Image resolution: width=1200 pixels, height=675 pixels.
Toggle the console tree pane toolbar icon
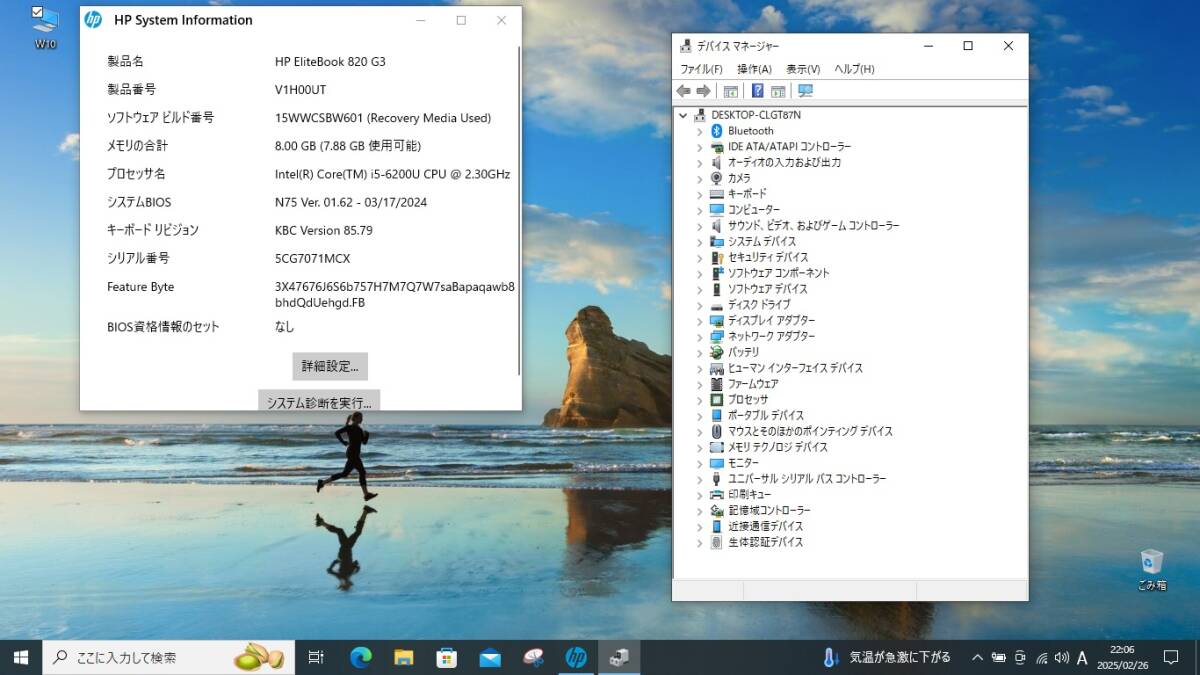(731, 91)
